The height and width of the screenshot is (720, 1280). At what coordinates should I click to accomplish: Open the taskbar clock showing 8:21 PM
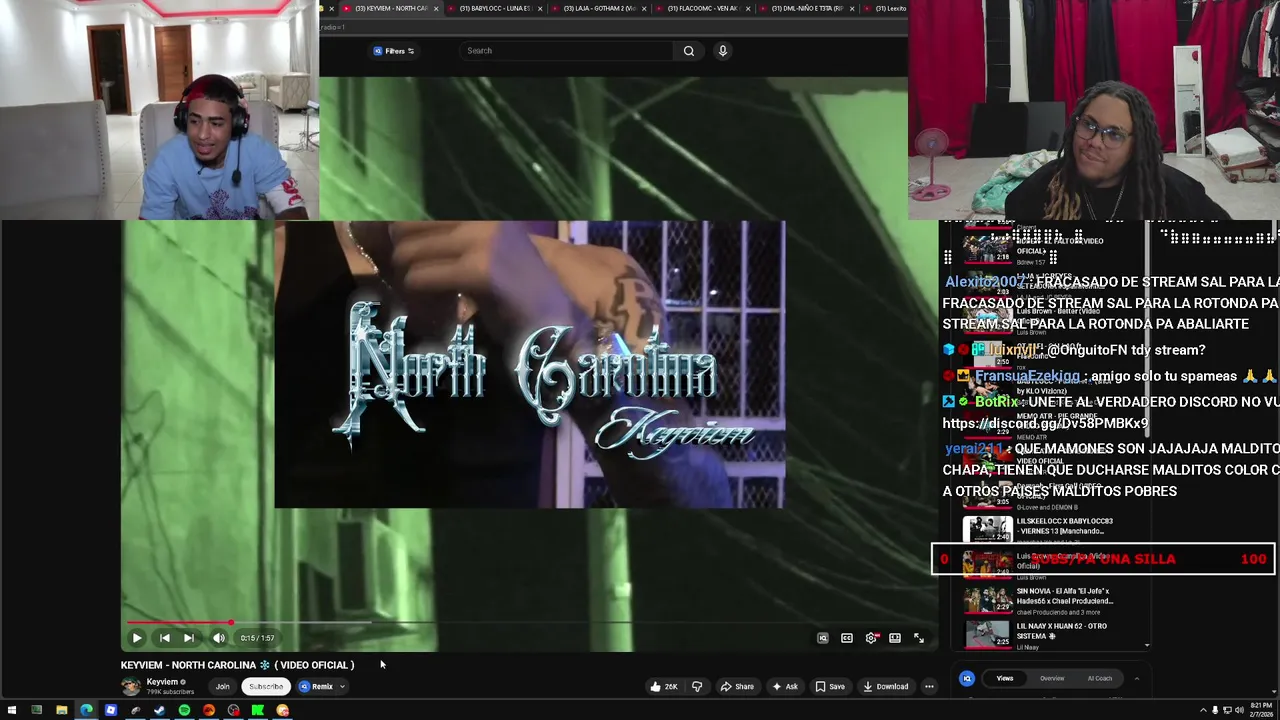(x=1261, y=710)
